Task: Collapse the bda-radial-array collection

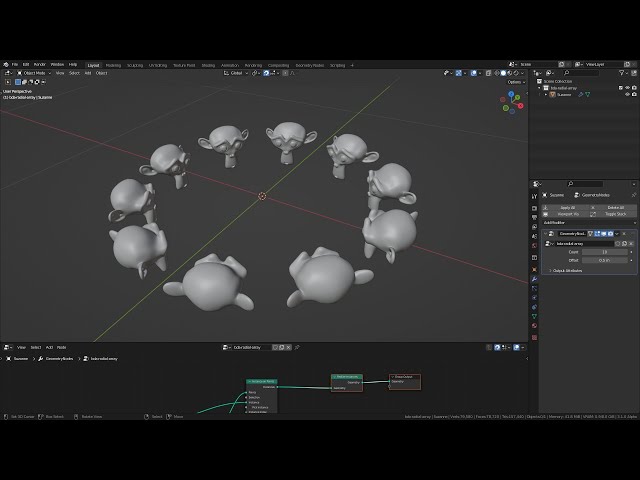Action: [x=539, y=88]
